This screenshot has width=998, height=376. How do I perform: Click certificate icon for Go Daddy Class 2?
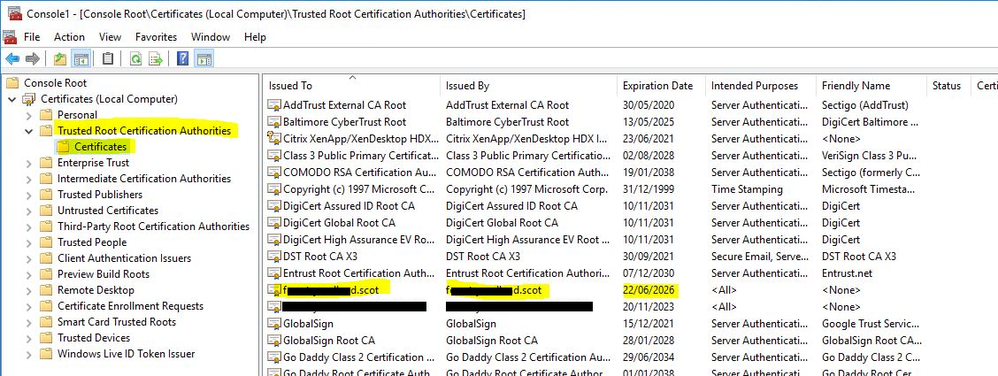coord(274,357)
